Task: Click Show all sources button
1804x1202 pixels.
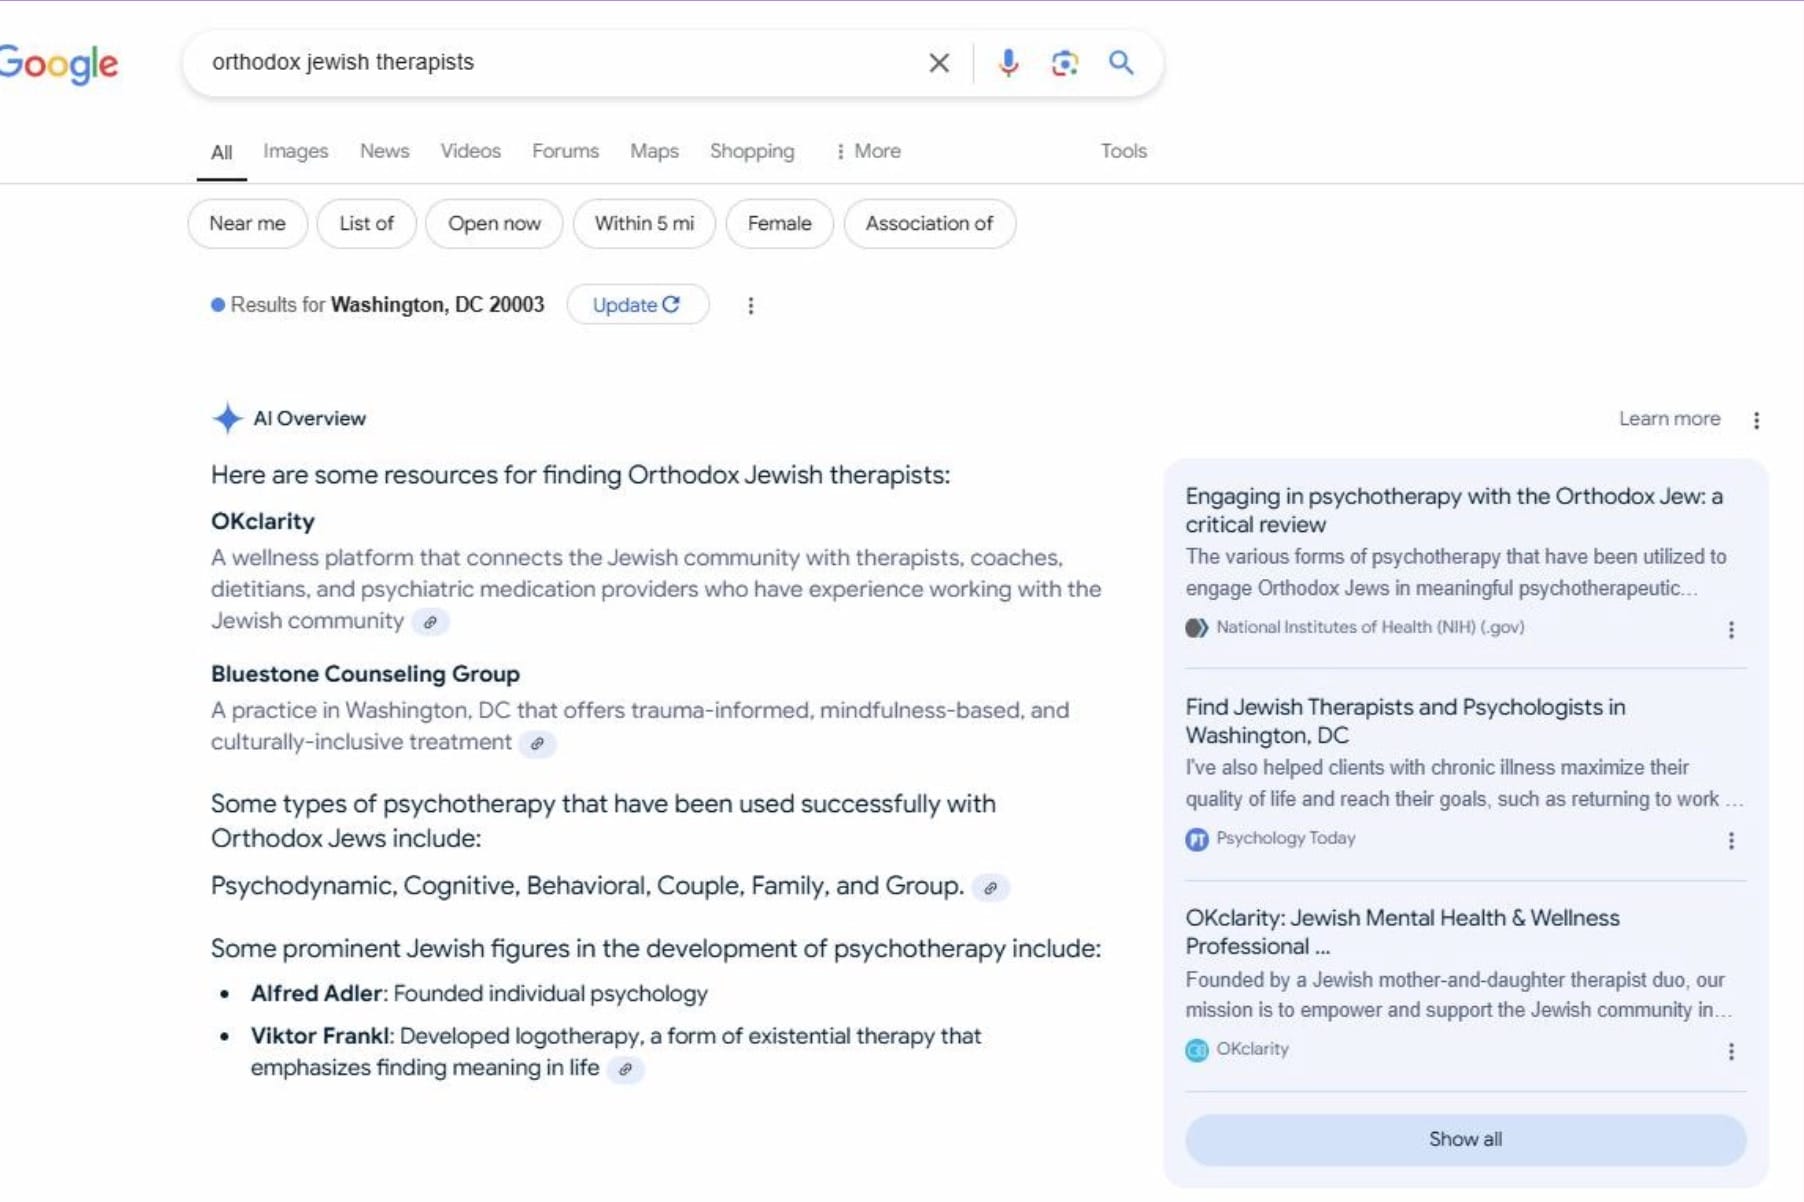Action: [1465, 1139]
